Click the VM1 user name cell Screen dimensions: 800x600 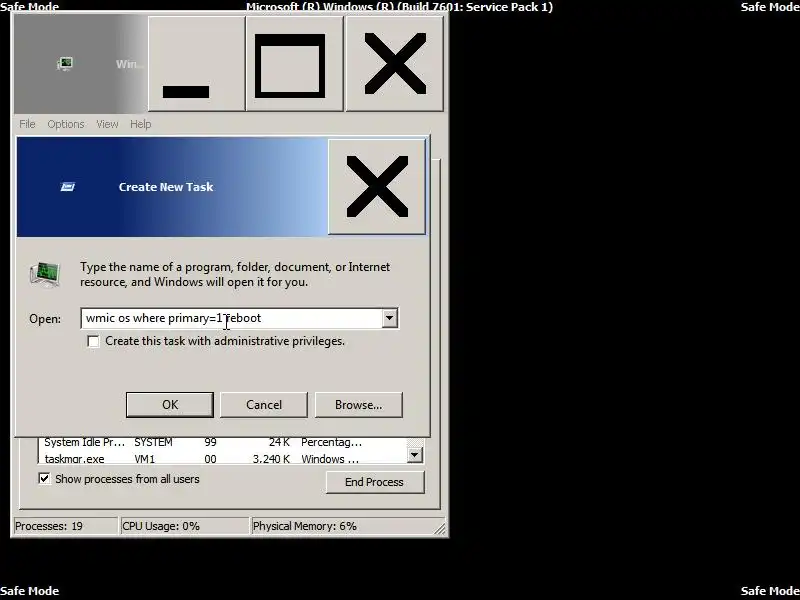(x=144, y=459)
